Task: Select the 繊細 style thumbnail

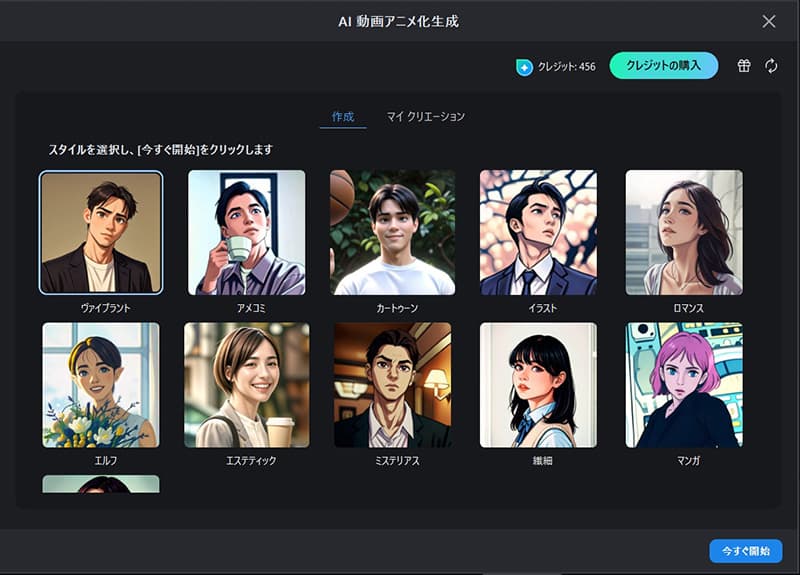Action: [538, 385]
